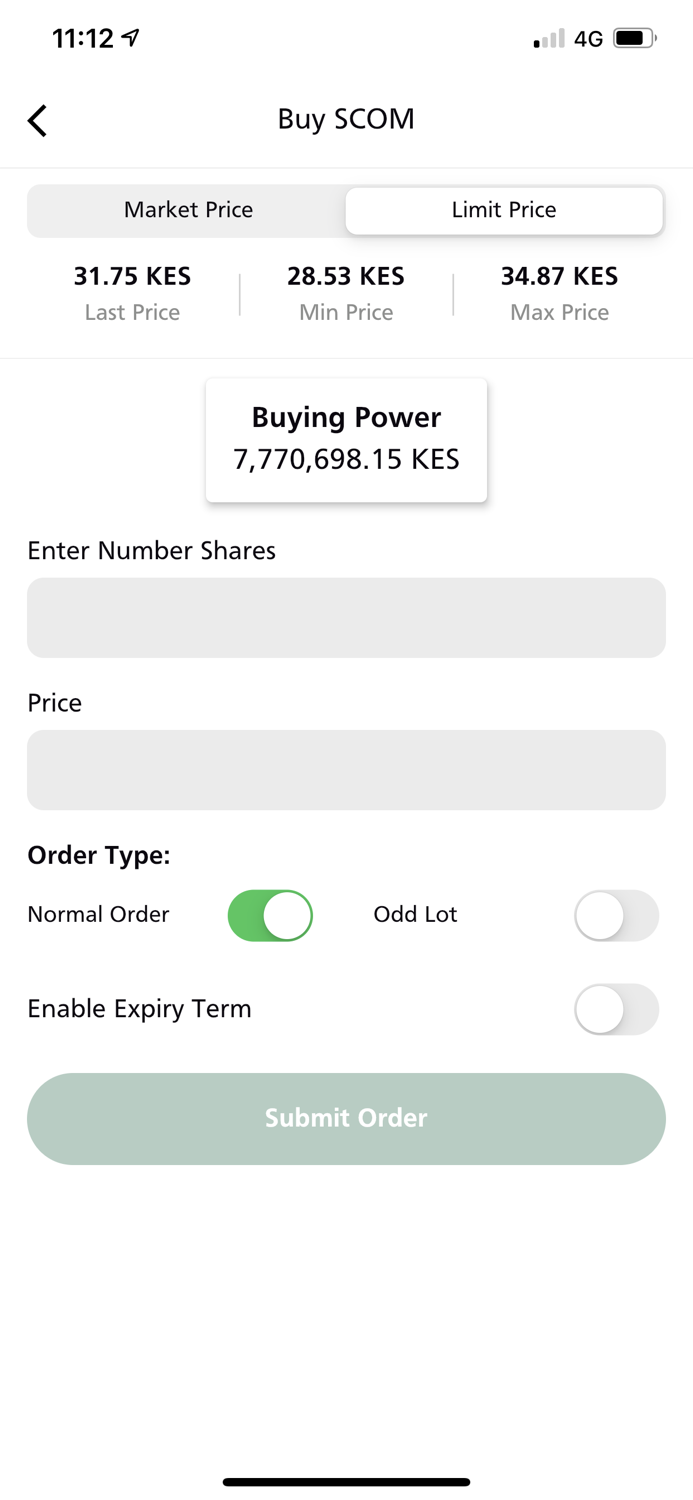This screenshot has height=1500, width=693.
Task: Click the Price input field
Action: (x=346, y=770)
